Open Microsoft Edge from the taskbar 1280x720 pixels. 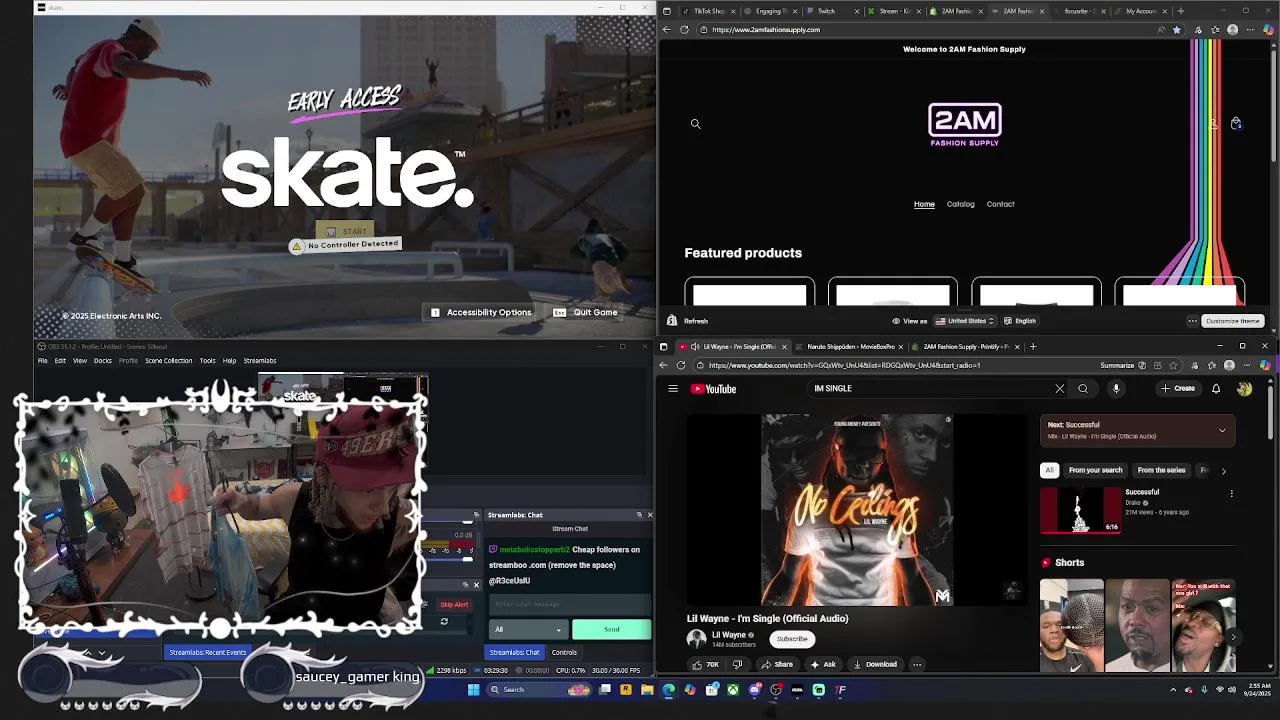pyautogui.click(x=668, y=690)
